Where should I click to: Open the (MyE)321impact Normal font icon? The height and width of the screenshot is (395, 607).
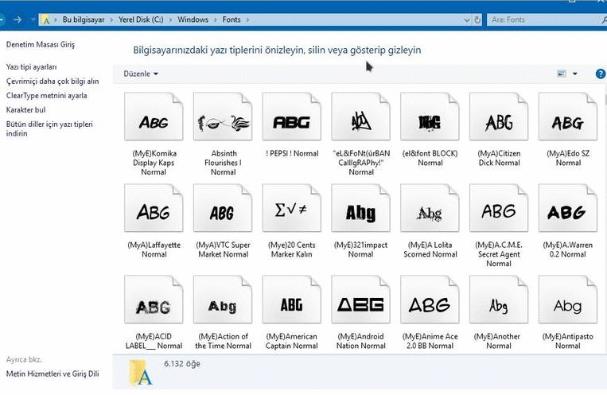[360, 208]
